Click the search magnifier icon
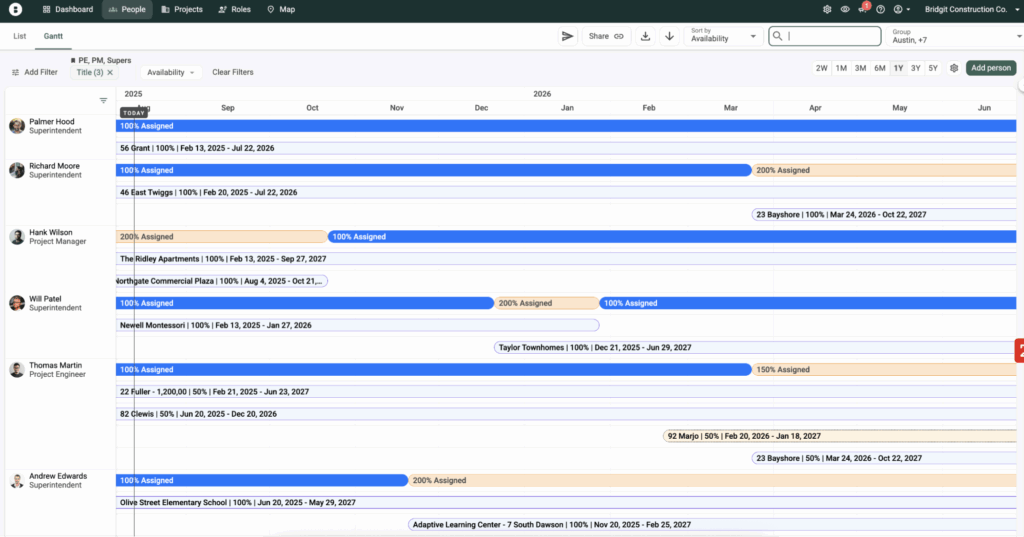Screen dimensions: 1024x537 777,36
